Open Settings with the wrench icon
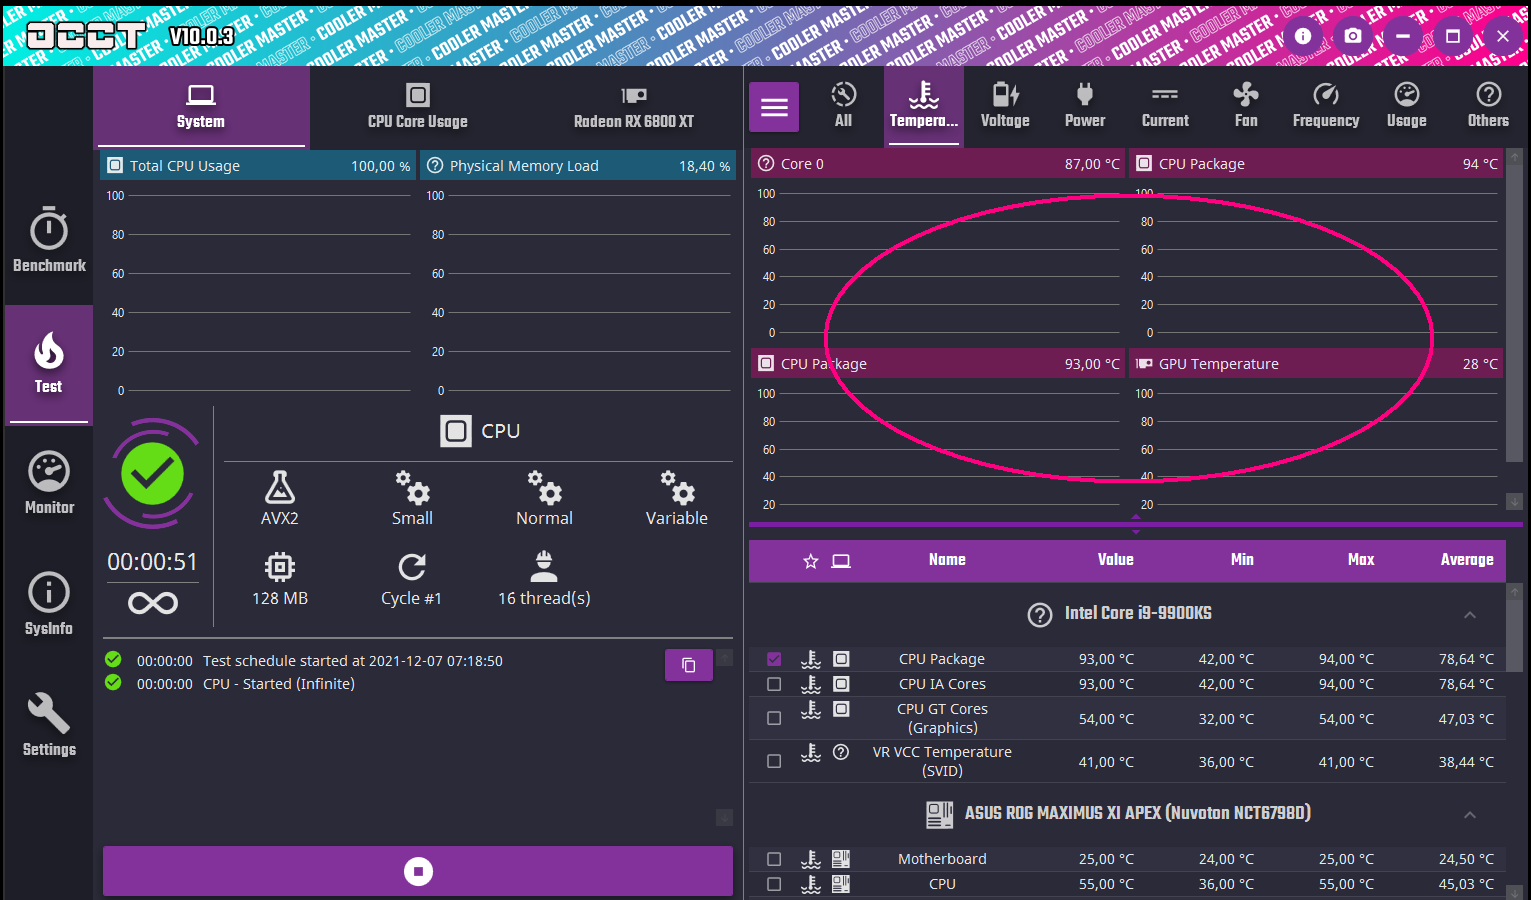1531x900 pixels. click(49, 725)
